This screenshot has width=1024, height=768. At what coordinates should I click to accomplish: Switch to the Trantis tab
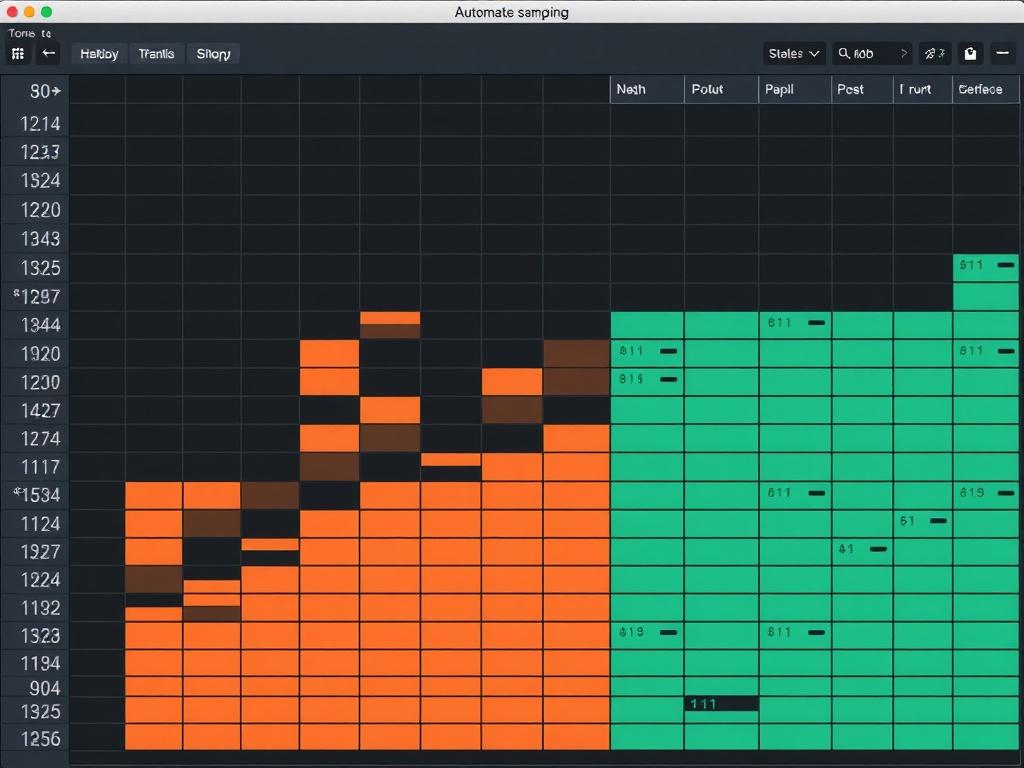(156, 54)
